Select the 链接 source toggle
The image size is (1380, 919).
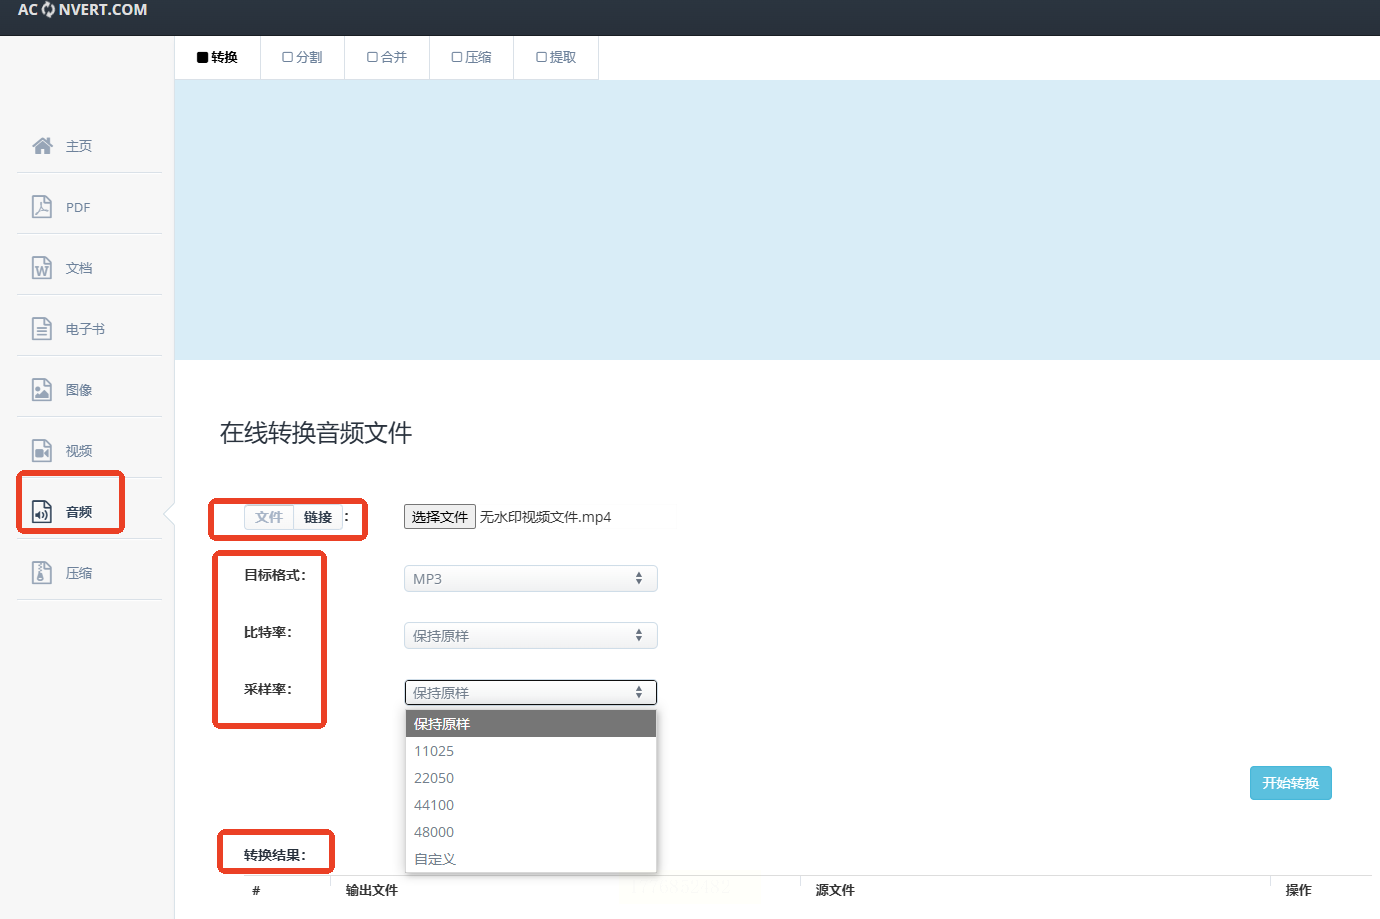click(318, 517)
